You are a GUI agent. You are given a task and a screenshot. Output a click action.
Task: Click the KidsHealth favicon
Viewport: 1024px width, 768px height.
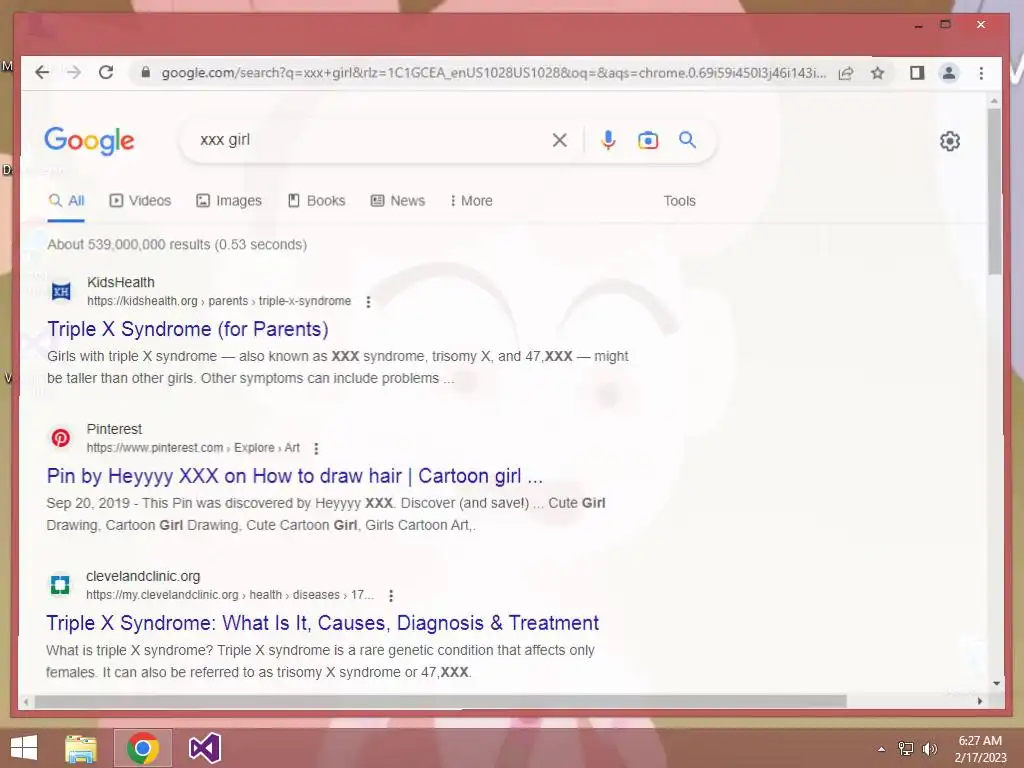(61, 291)
